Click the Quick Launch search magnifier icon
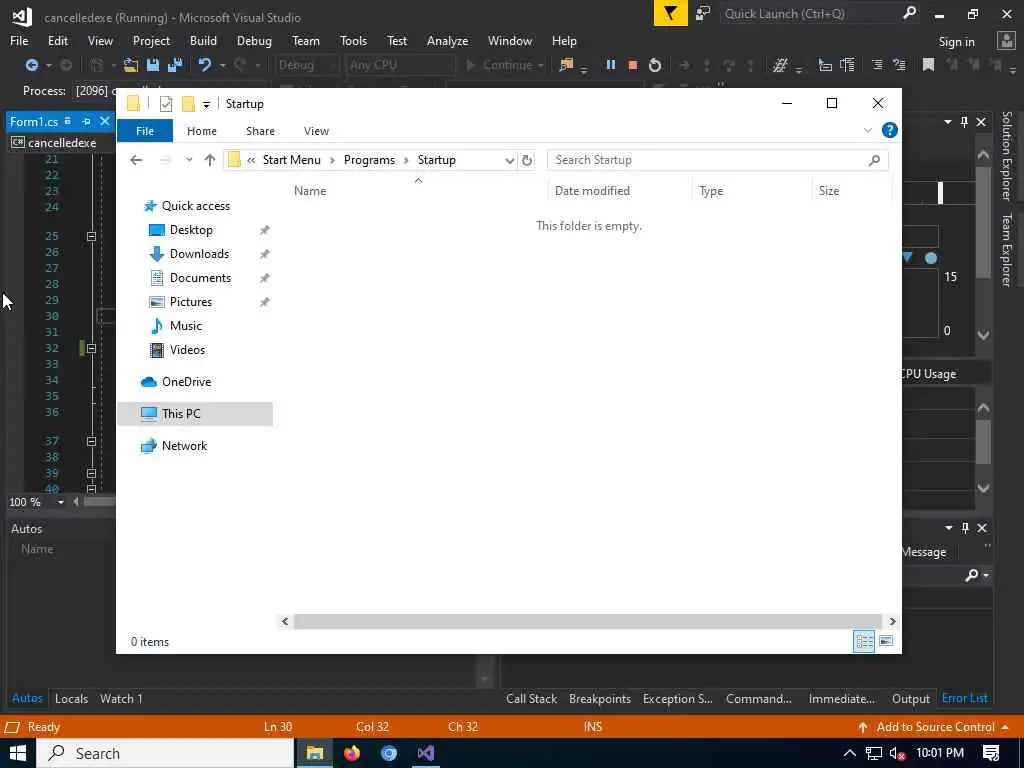Screen dimensions: 1024x768 (910, 13)
